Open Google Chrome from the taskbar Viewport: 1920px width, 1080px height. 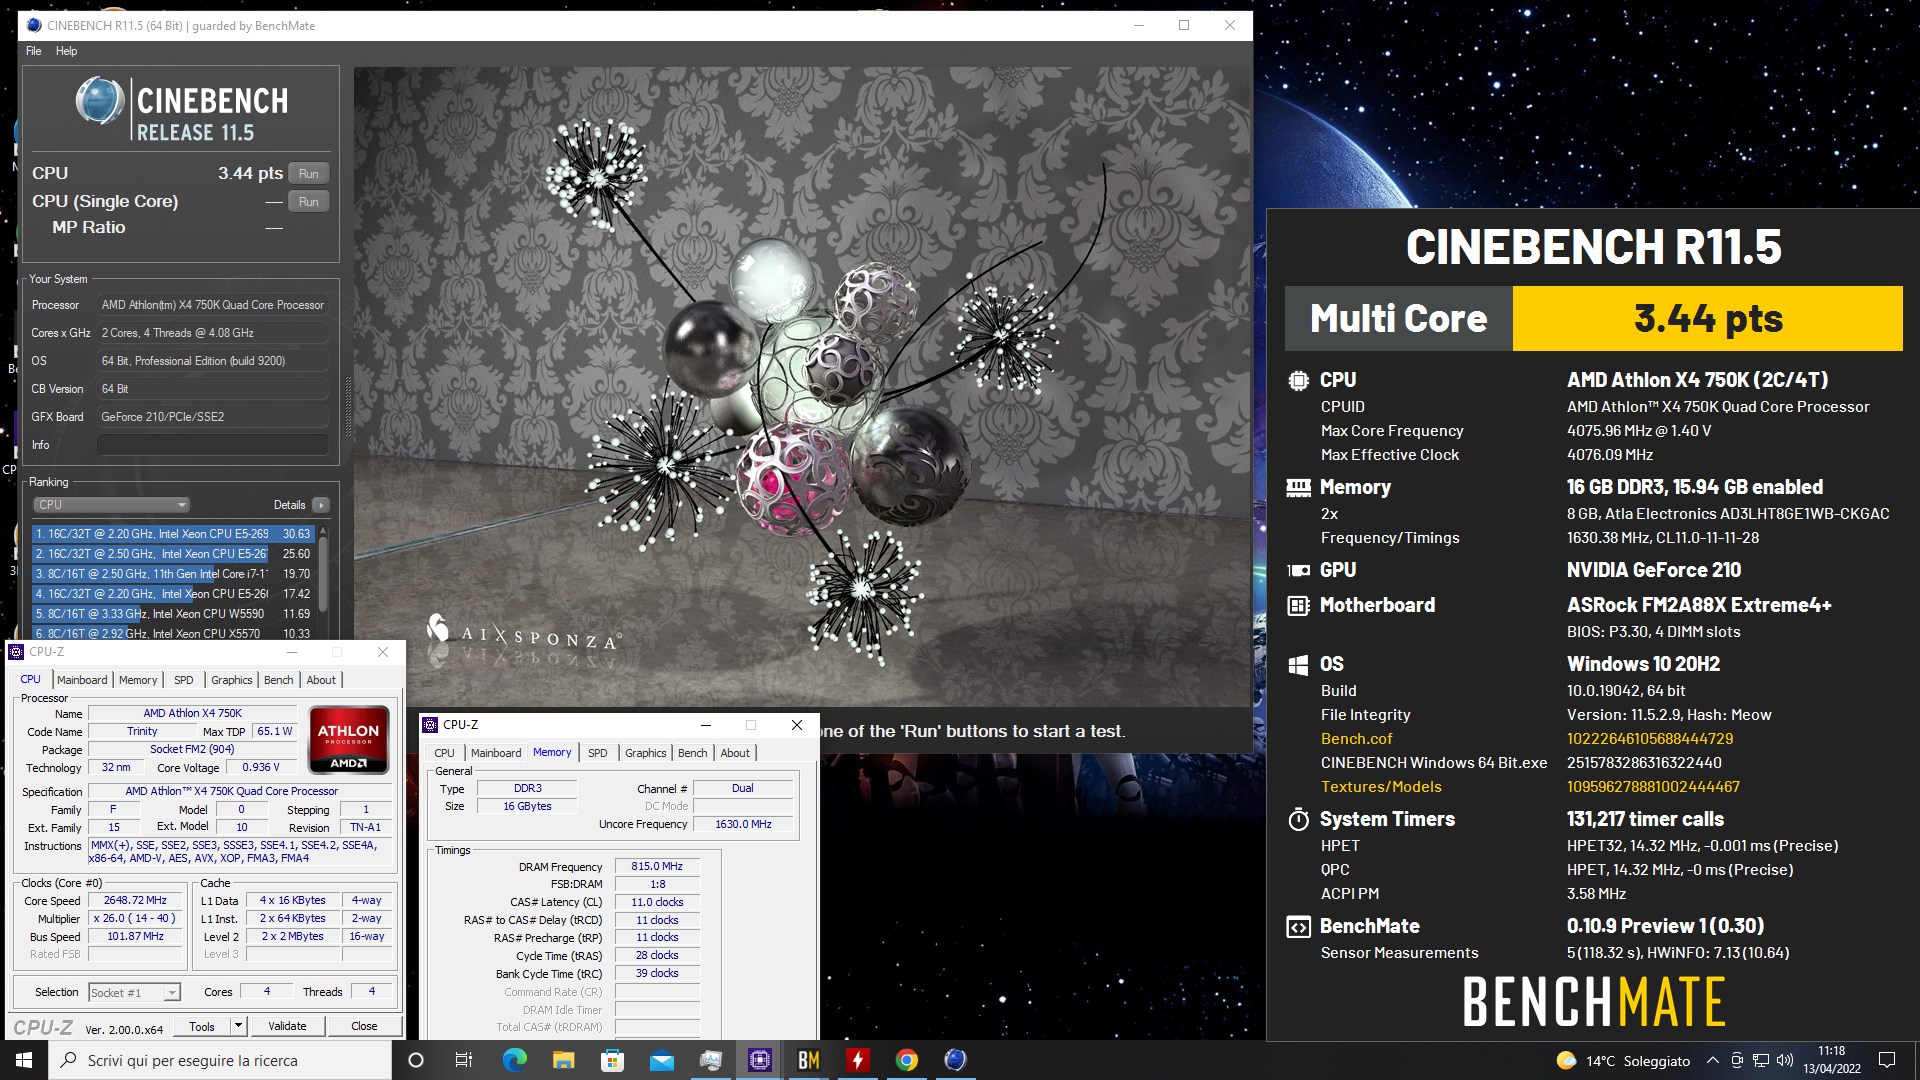(x=906, y=1060)
